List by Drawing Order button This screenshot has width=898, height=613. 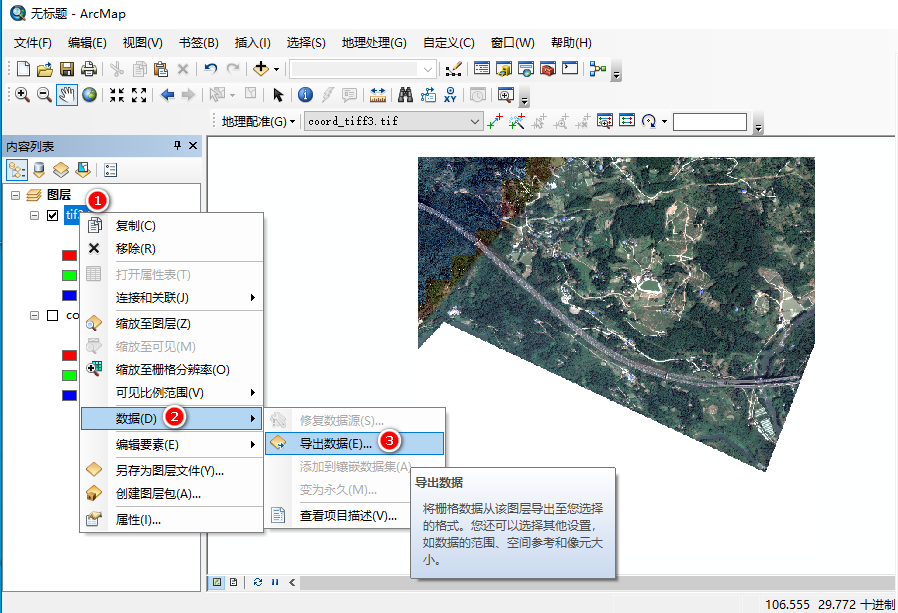click(x=17, y=170)
